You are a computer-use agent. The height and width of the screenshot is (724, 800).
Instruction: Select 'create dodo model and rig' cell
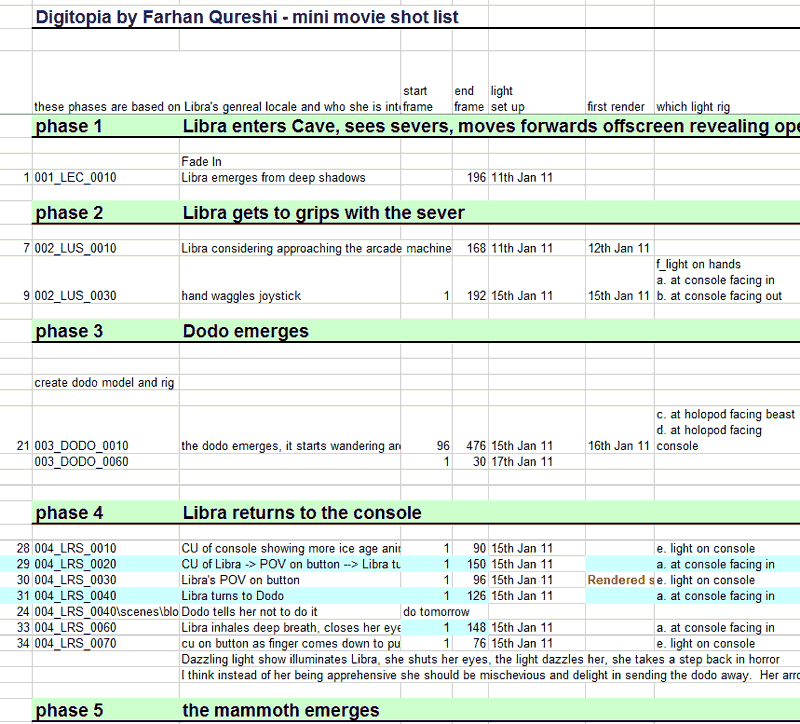[104, 383]
